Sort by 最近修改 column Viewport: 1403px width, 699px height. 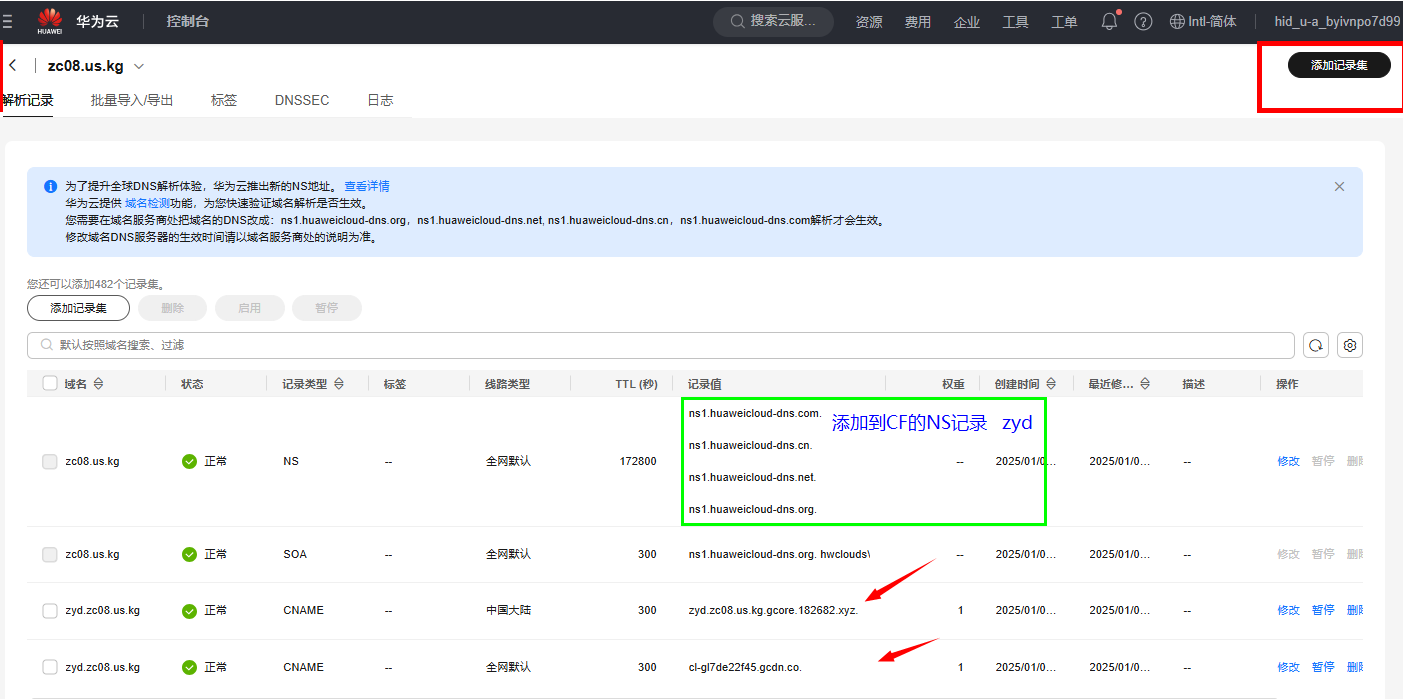pyautogui.click(x=1144, y=384)
